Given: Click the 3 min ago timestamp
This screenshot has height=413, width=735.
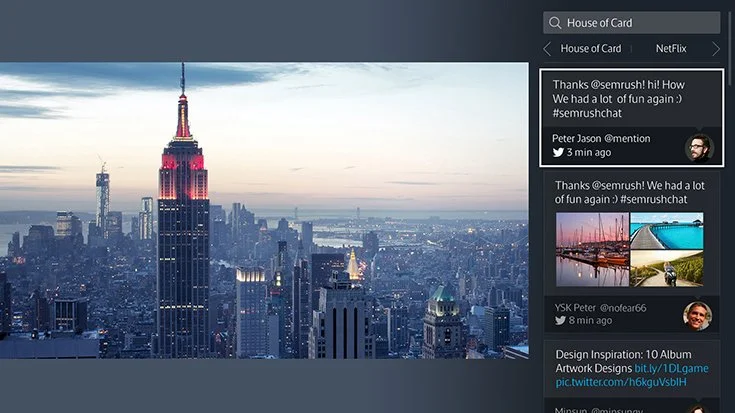Looking at the screenshot, I should coord(589,152).
